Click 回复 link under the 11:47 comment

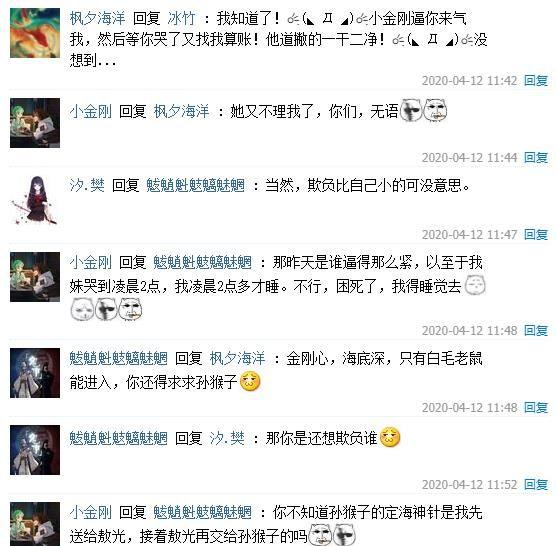tap(536, 235)
